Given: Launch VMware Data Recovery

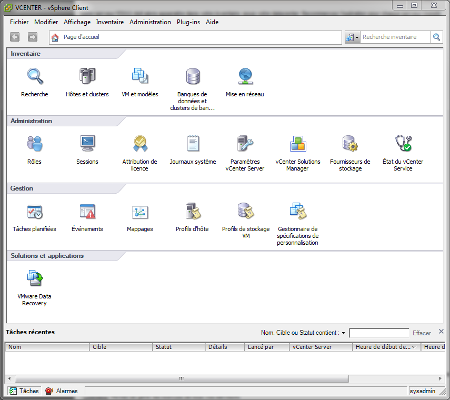Looking at the screenshot, I should point(35,278).
